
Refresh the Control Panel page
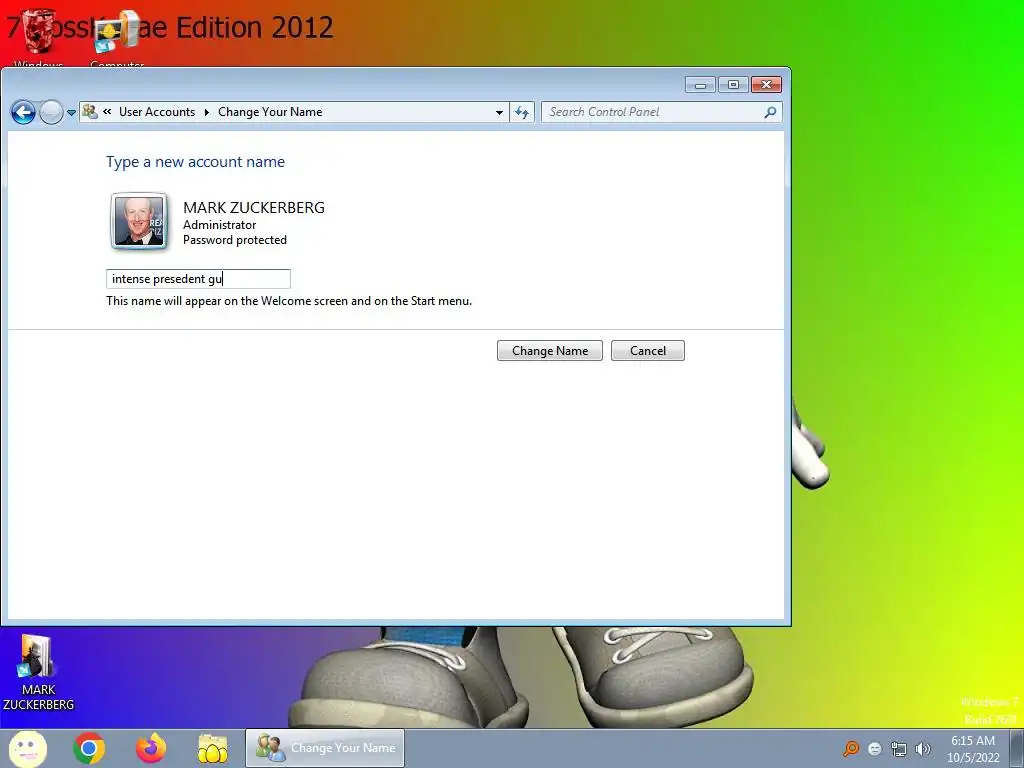click(521, 112)
